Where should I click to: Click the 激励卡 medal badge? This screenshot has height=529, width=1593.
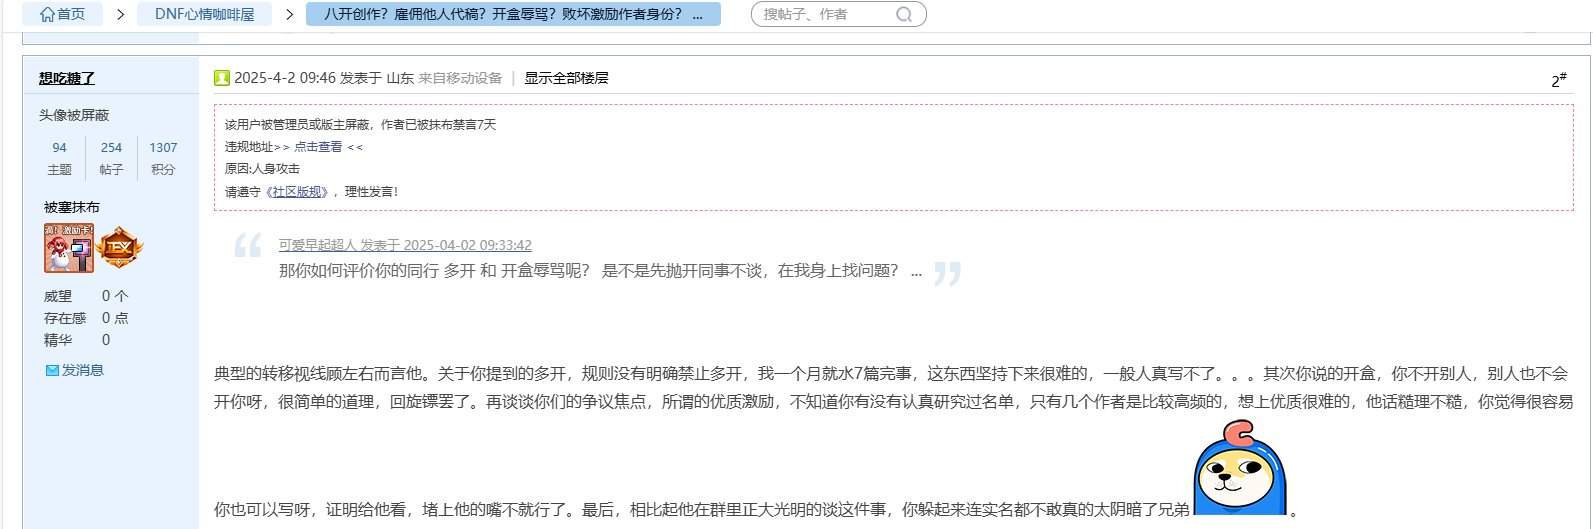[69, 248]
